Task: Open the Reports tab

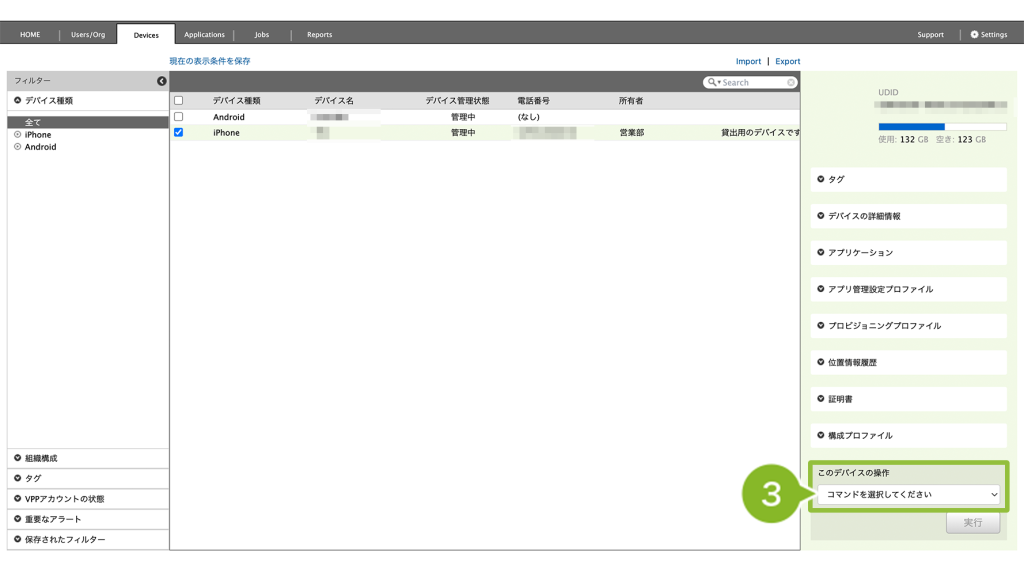Action: click(x=319, y=35)
